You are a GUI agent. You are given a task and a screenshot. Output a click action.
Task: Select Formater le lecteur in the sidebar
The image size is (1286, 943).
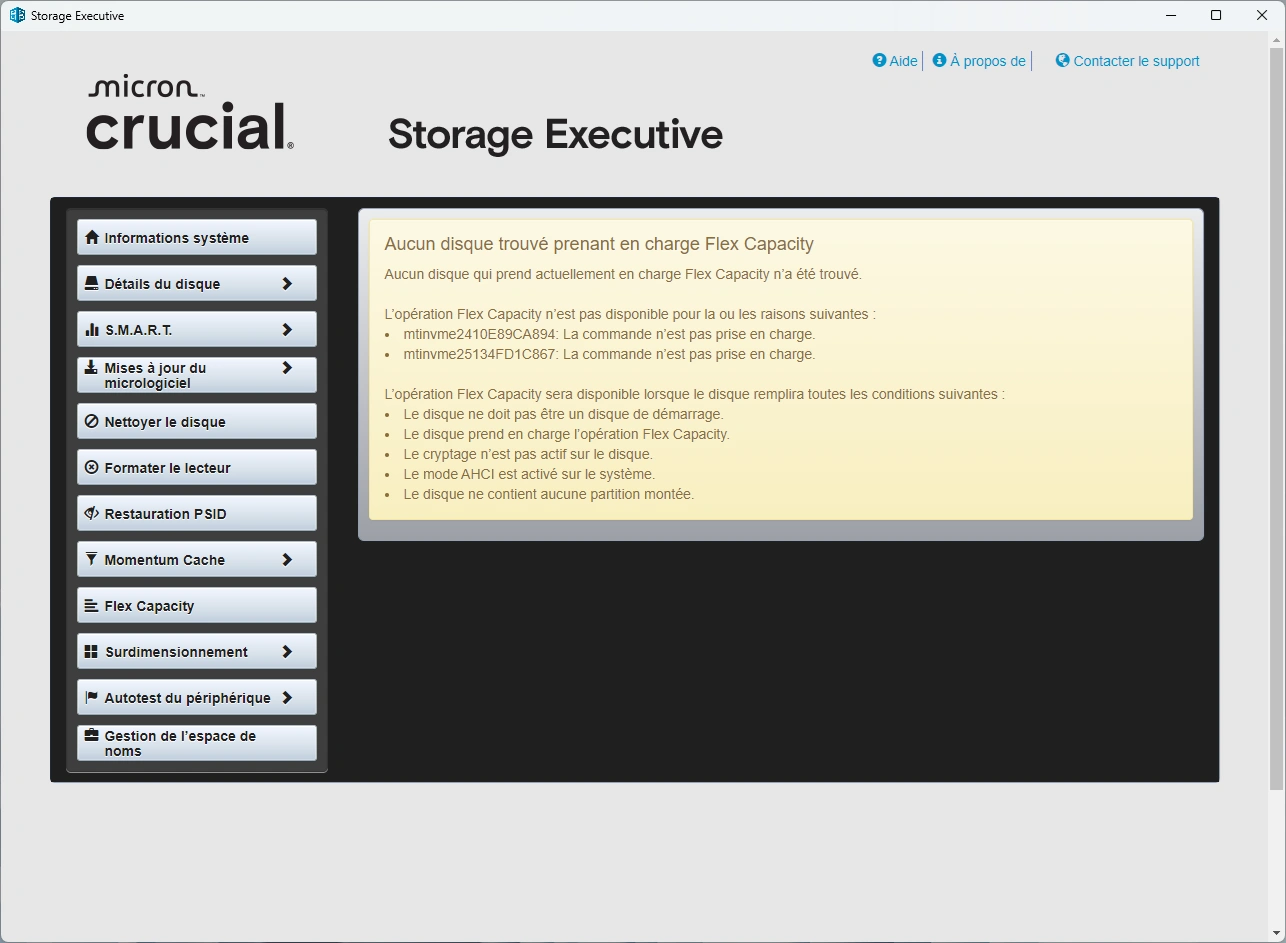point(197,467)
